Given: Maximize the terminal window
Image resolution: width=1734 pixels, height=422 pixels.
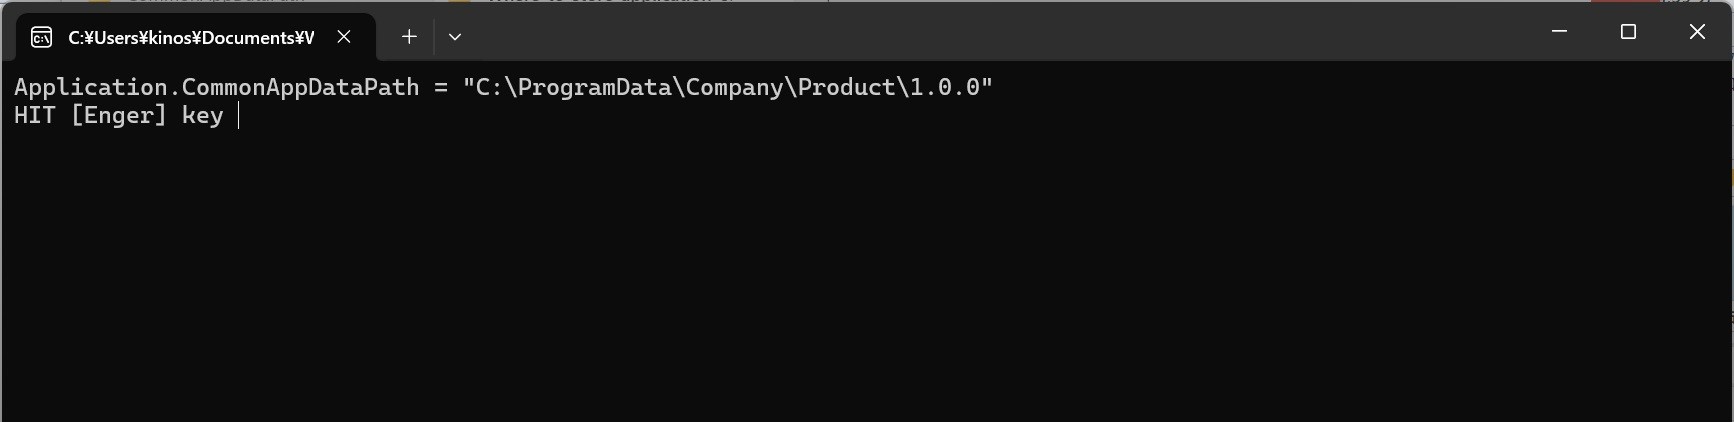Looking at the screenshot, I should 1628,32.
